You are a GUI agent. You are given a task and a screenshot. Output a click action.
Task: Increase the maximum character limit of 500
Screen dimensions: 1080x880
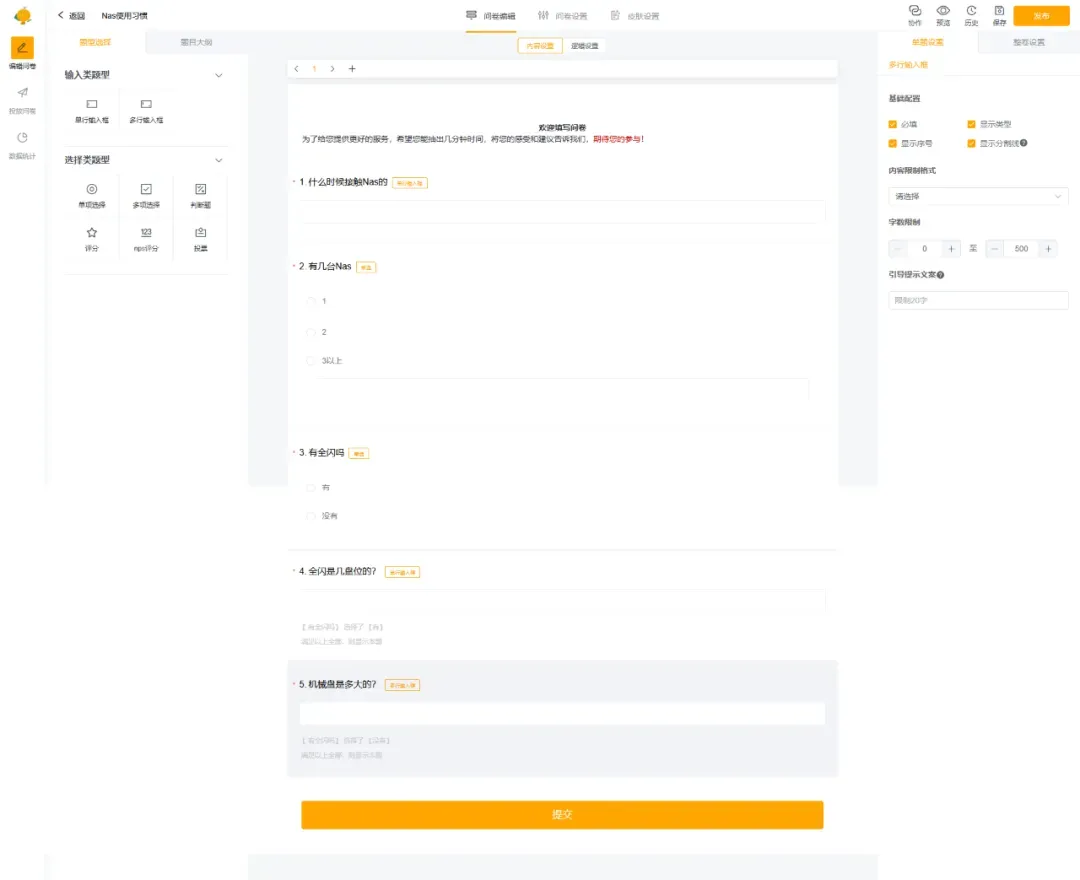(x=1048, y=248)
